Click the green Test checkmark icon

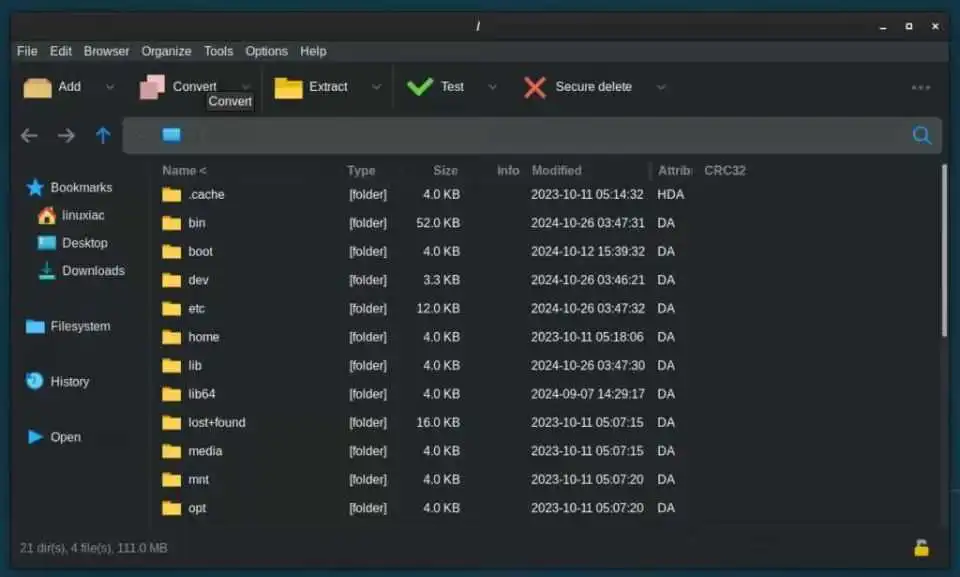(420, 87)
